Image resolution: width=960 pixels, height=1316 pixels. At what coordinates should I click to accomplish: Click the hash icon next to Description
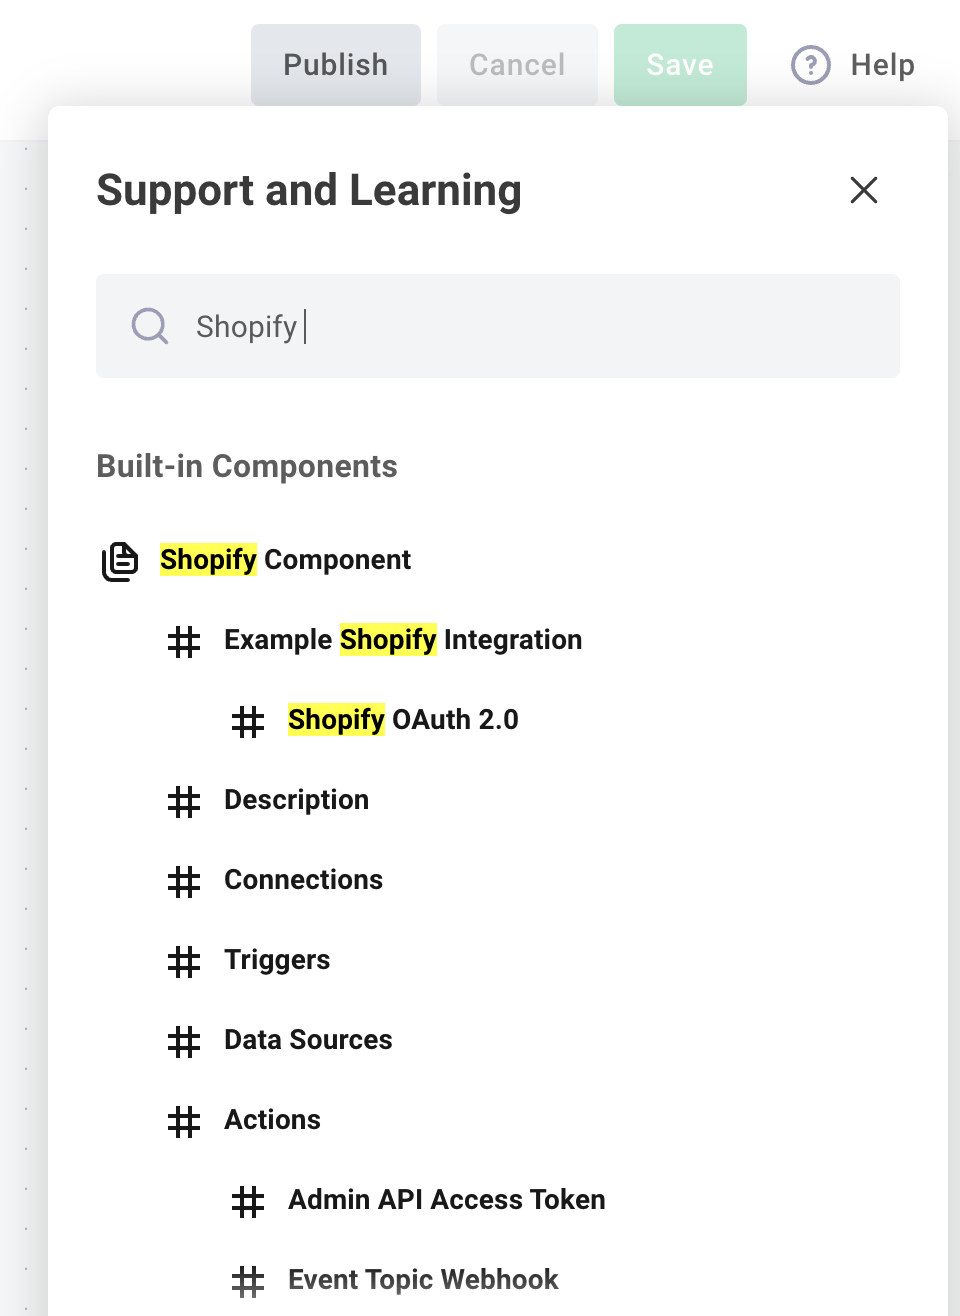183,802
